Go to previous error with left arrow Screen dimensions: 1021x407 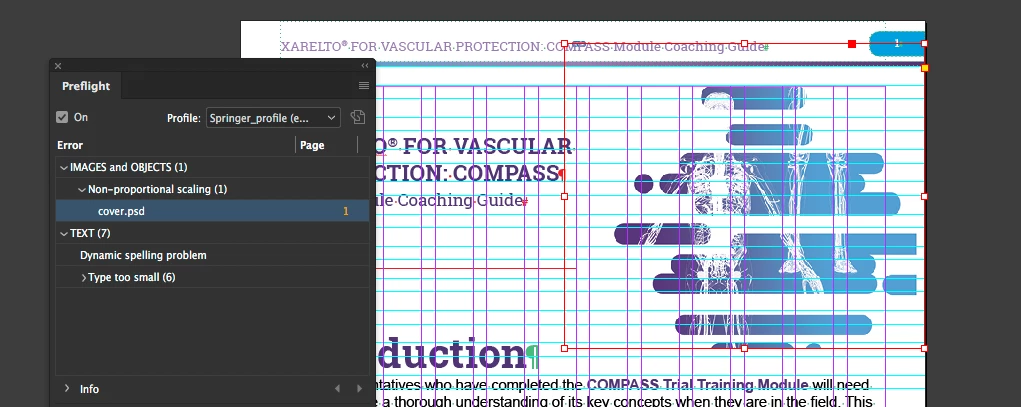point(337,389)
